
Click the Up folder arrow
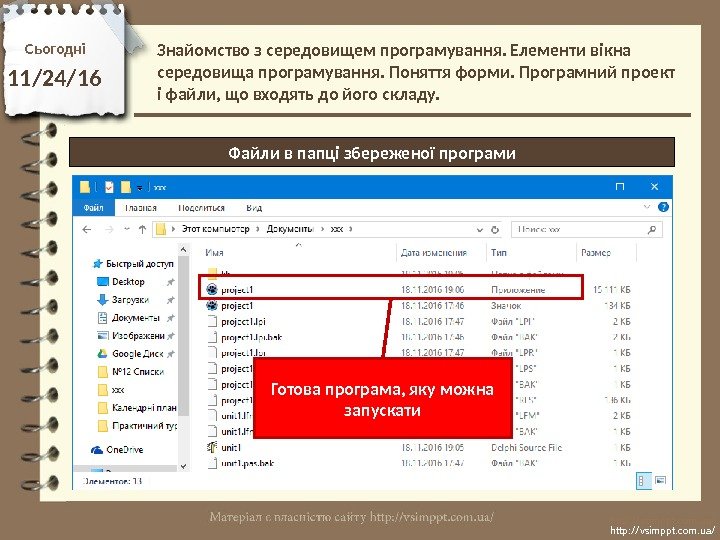(142, 229)
